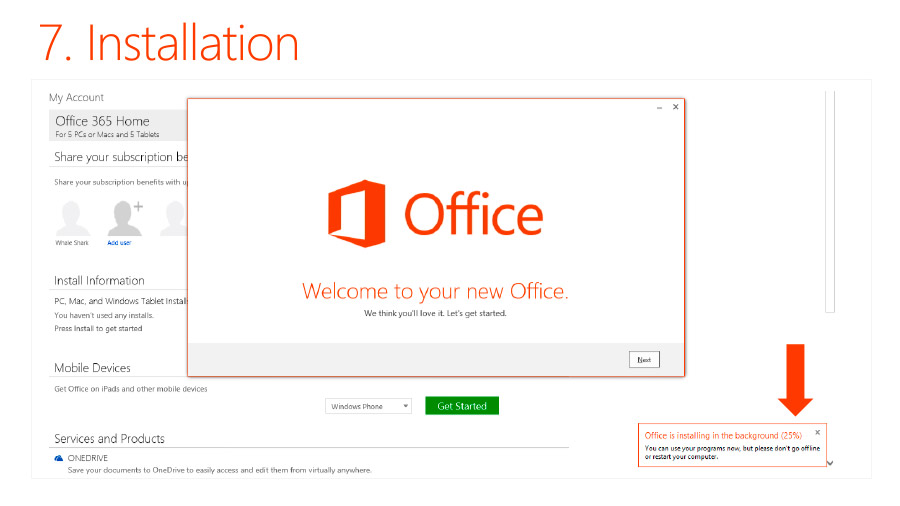
Task: Click the ONEDRIVE service label
Action: (x=87, y=458)
